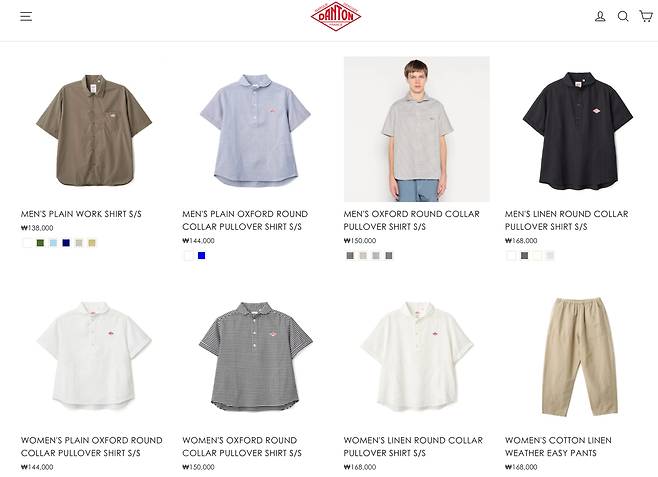The image size is (658, 477).
Task: Select the navy swatch under Plain Work Shirt
Action: [66, 243]
